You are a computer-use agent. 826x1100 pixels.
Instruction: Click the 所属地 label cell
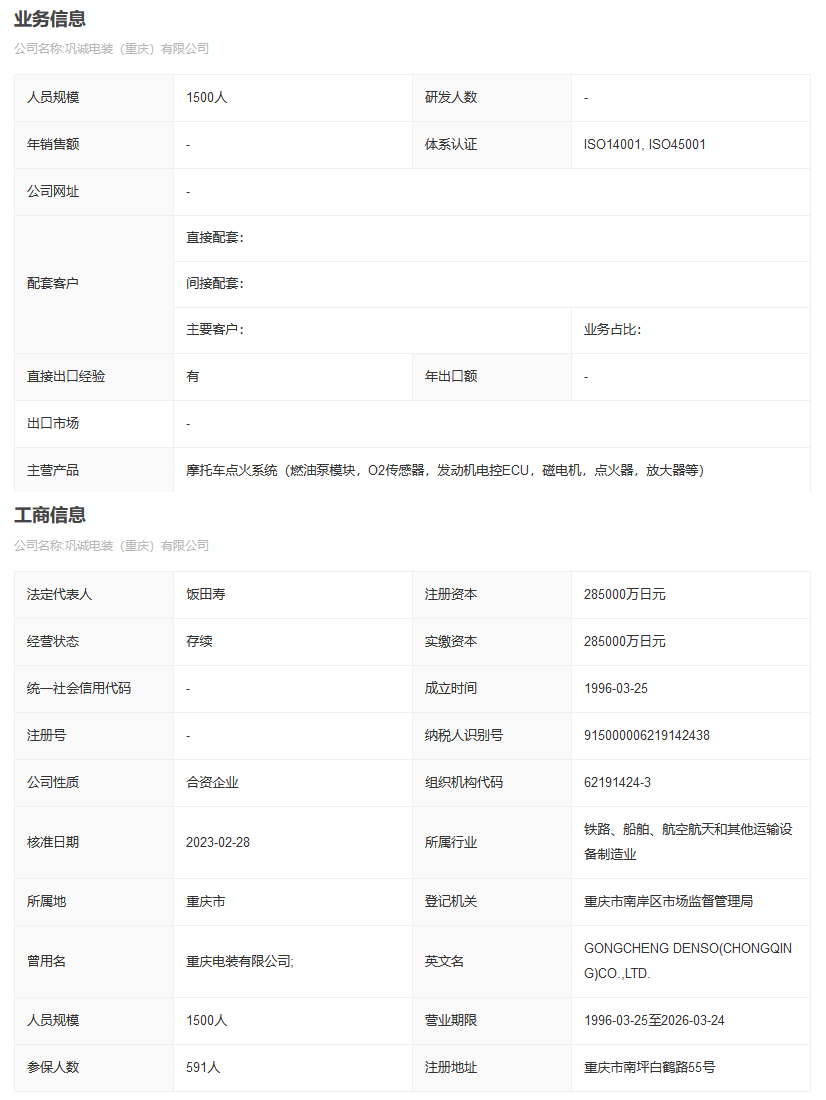click(x=94, y=902)
